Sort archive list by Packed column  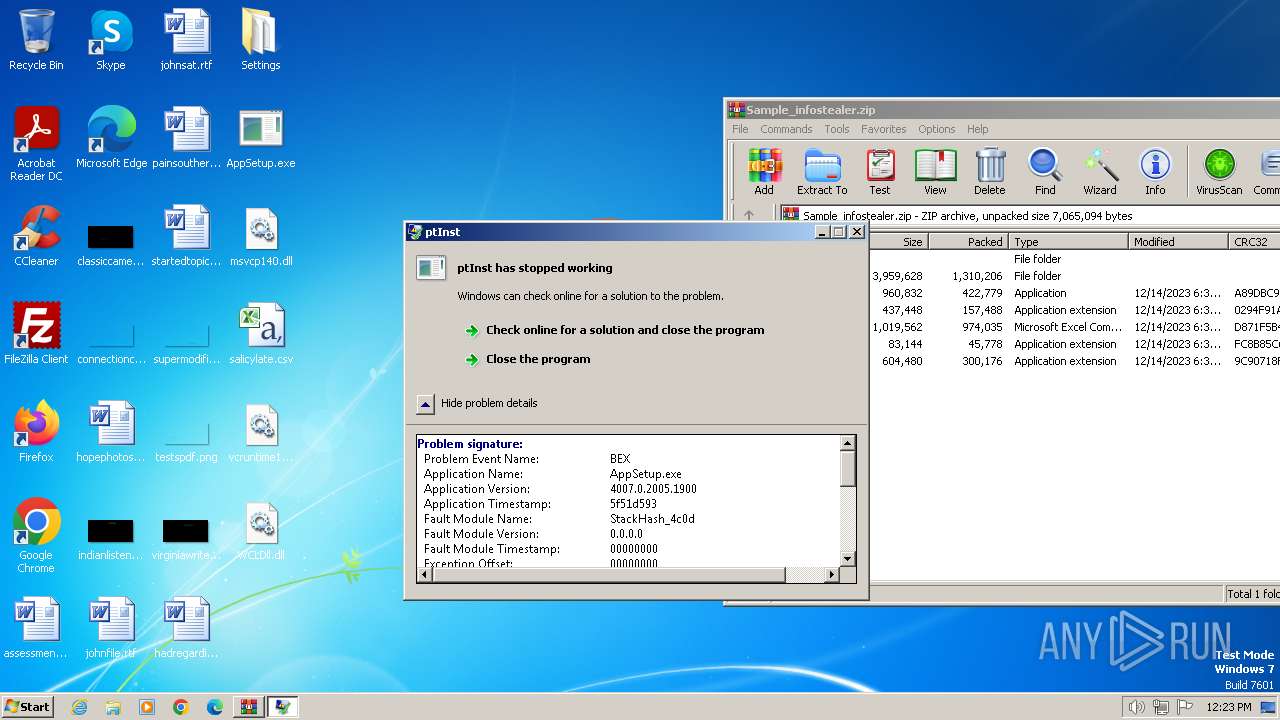pos(968,242)
